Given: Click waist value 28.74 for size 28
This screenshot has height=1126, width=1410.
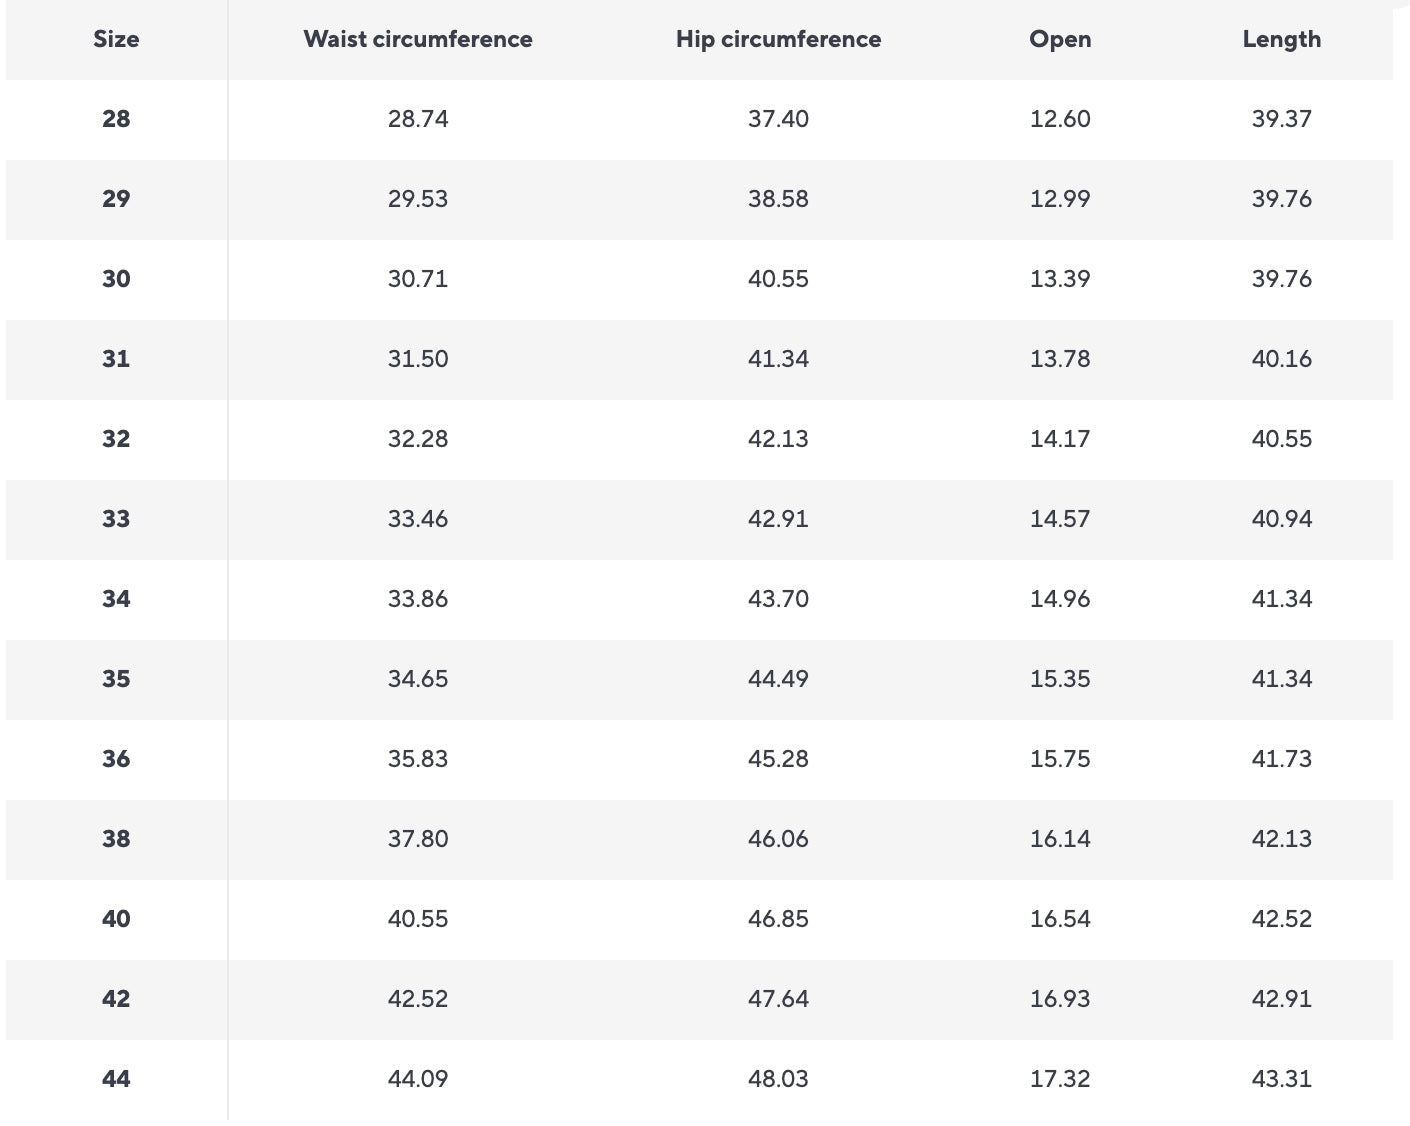Looking at the screenshot, I should pos(418,119).
